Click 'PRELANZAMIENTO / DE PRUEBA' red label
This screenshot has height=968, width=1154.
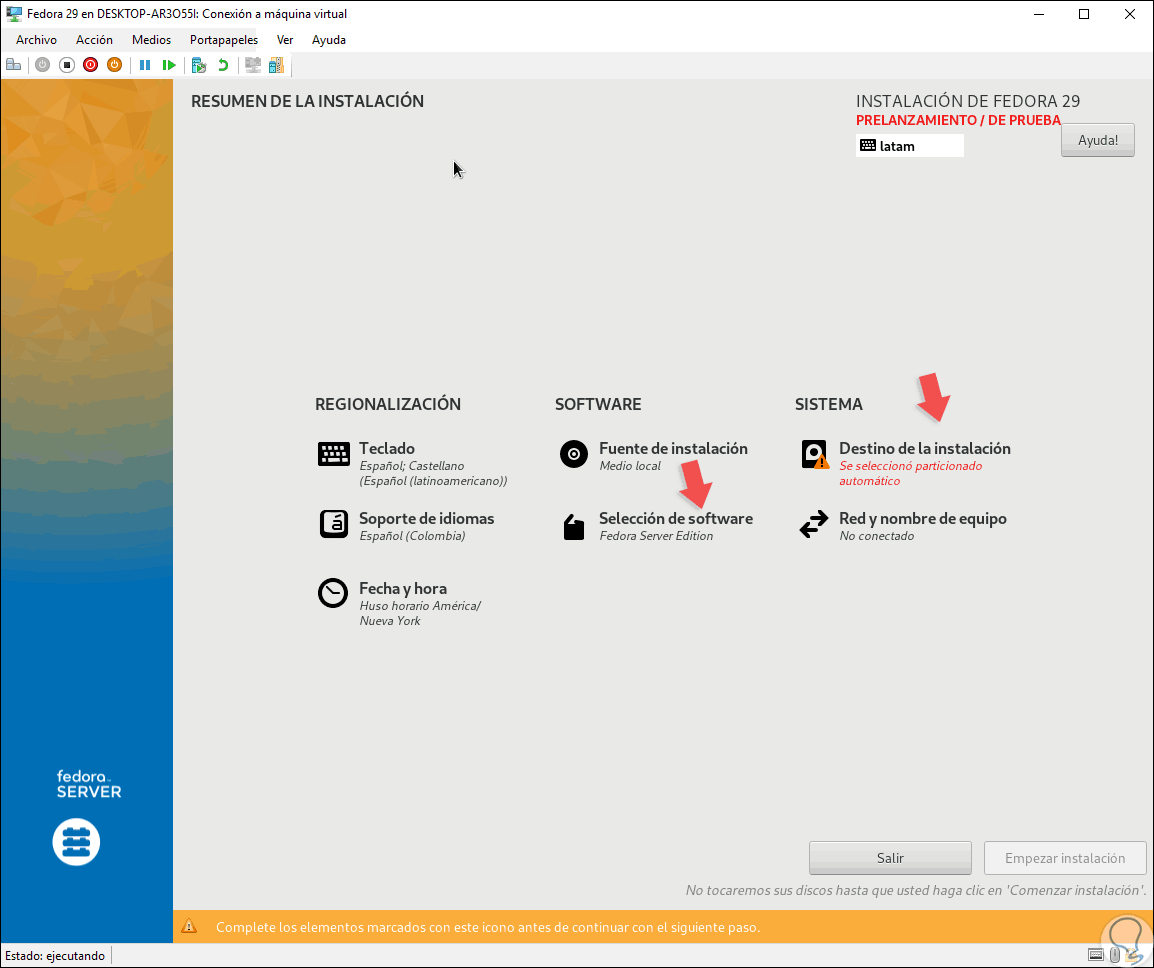958,120
